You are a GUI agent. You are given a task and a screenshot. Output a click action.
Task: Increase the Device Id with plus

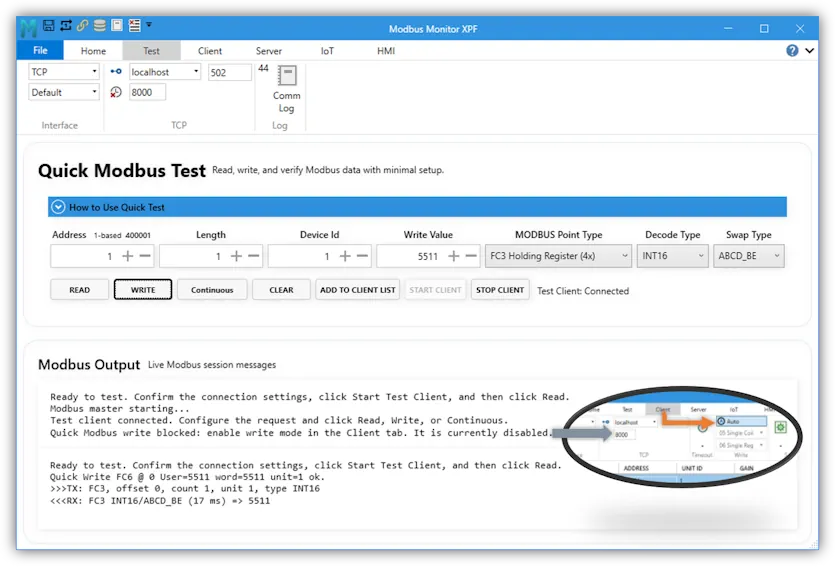pos(345,256)
